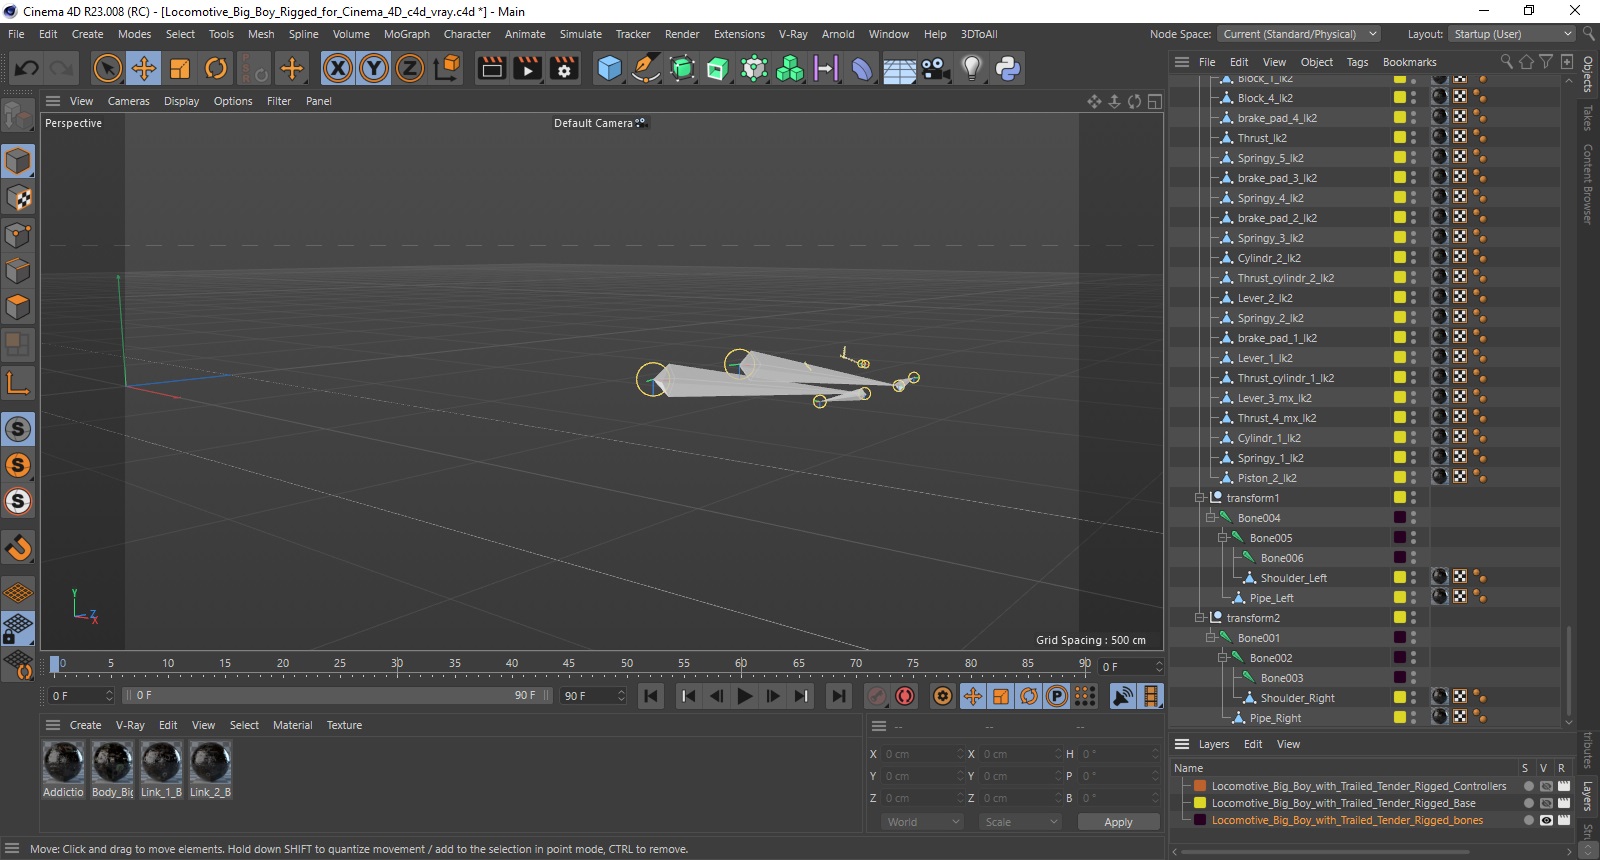Toggle the Z axis lock
Image resolution: width=1600 pixels, height=860 pixels.
(x=410, y=68)
